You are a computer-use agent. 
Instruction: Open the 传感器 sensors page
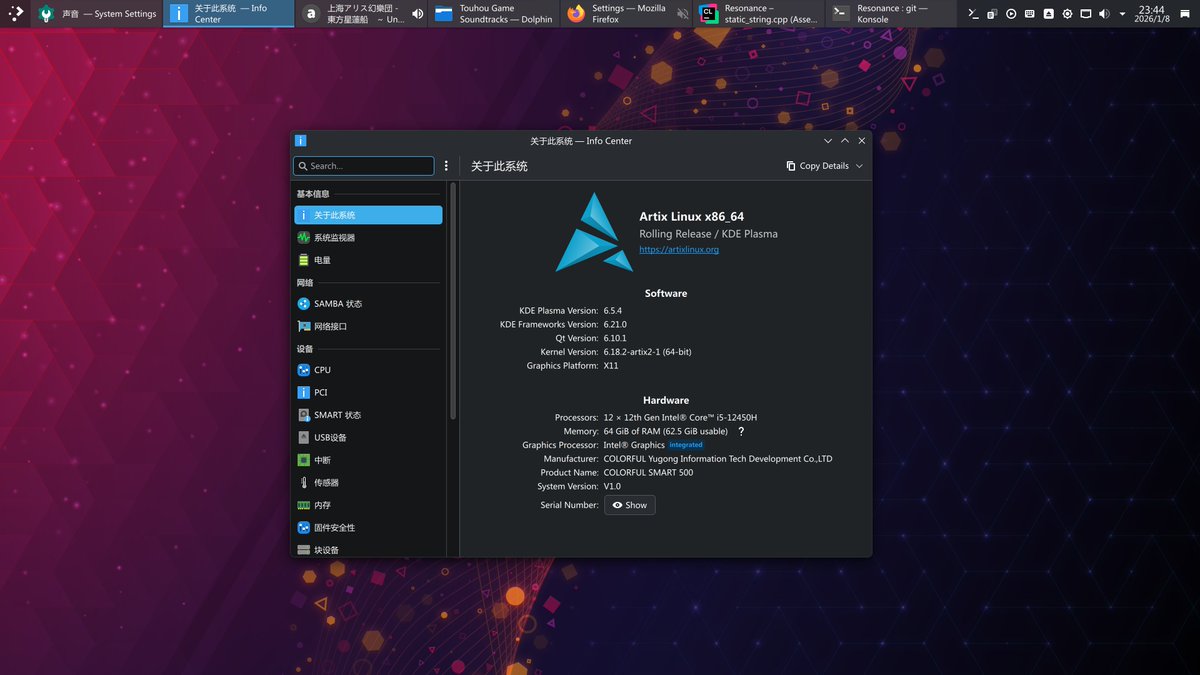tap(368, 483)
